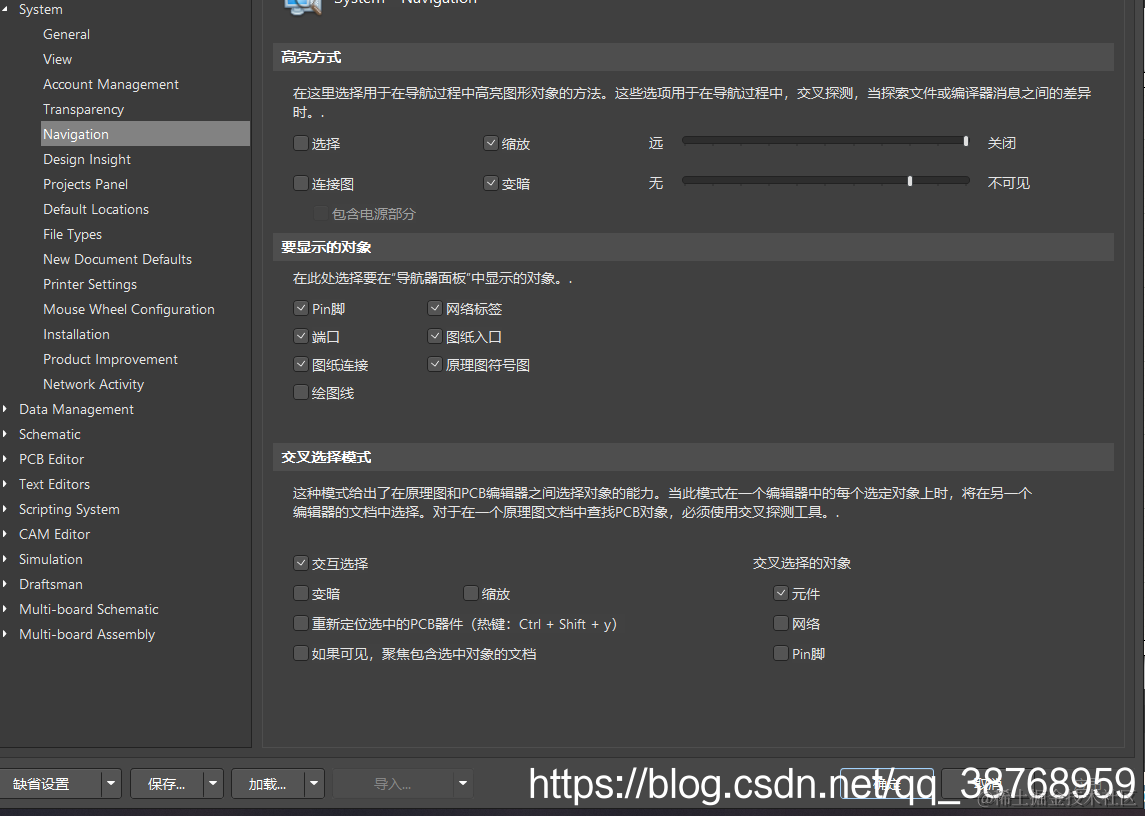
Task: Open the 保存 button dropdown arrow
Action: tap(213, 784)
